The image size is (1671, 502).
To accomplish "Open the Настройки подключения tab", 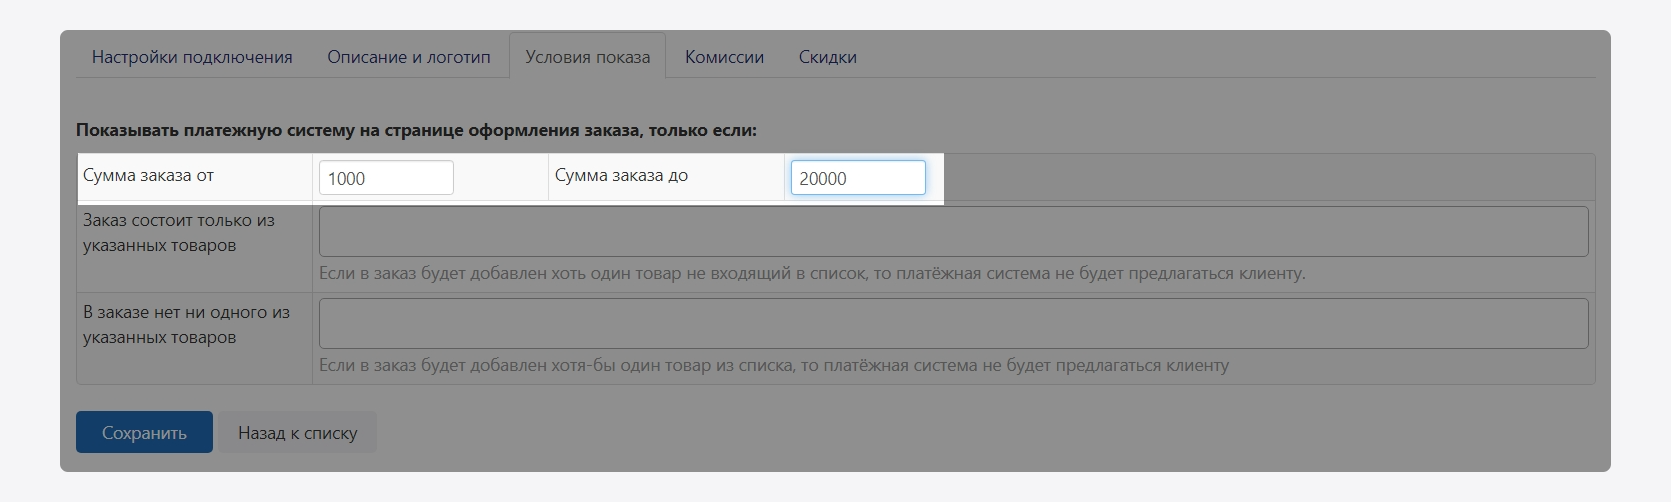I will point(192,57).
